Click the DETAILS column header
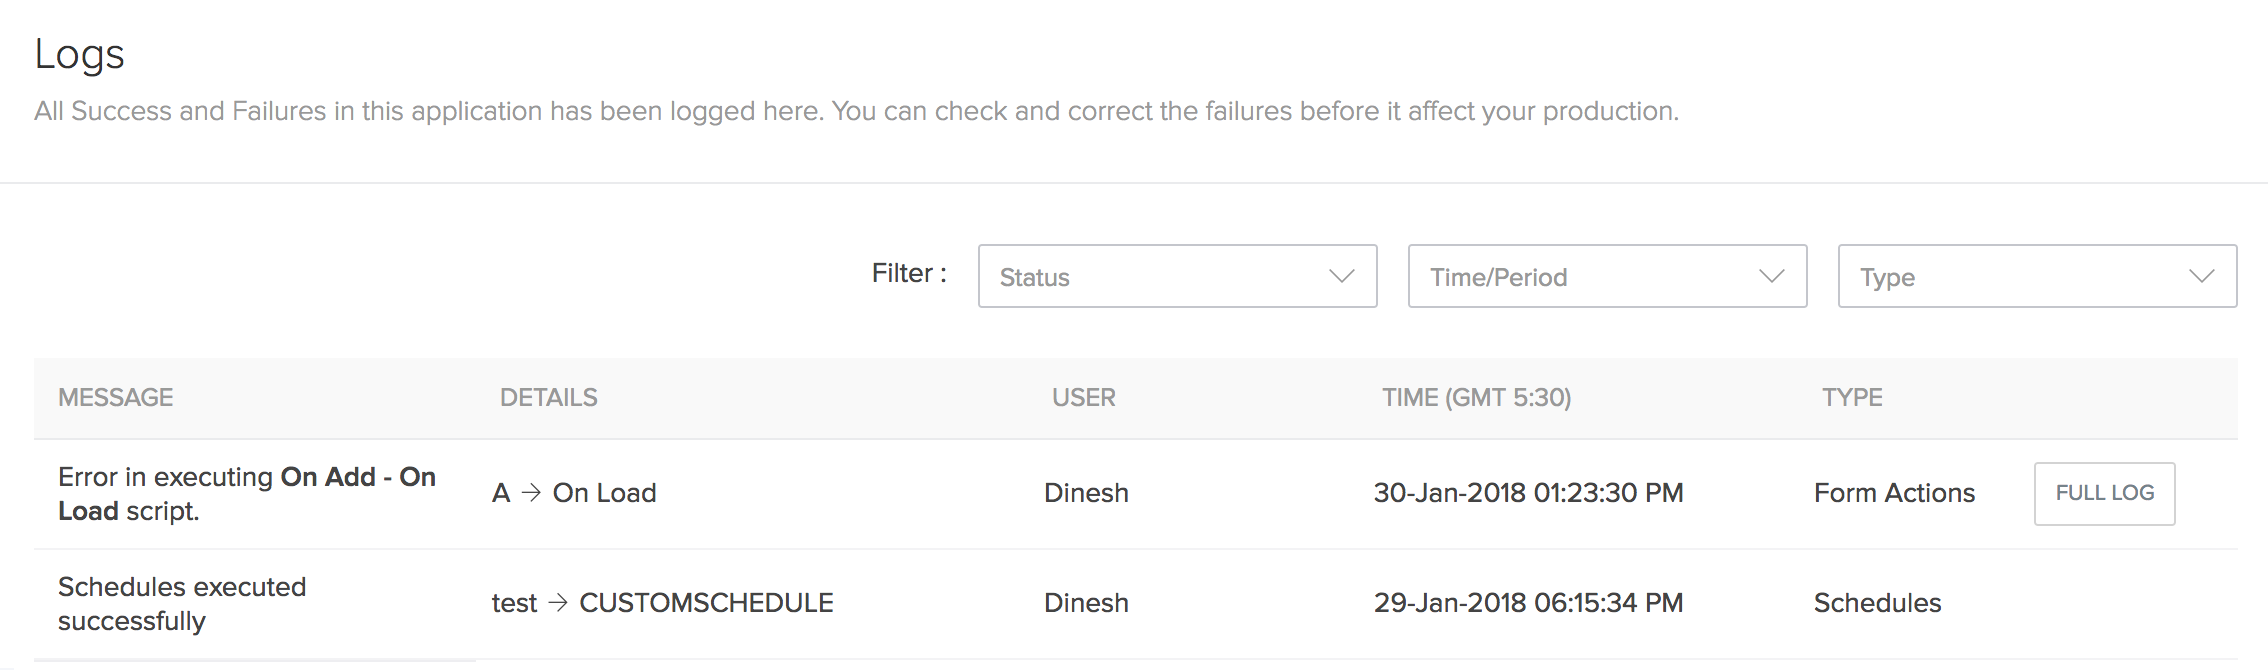This screenshot has width=2268, height=670. [x=548, y=398]
